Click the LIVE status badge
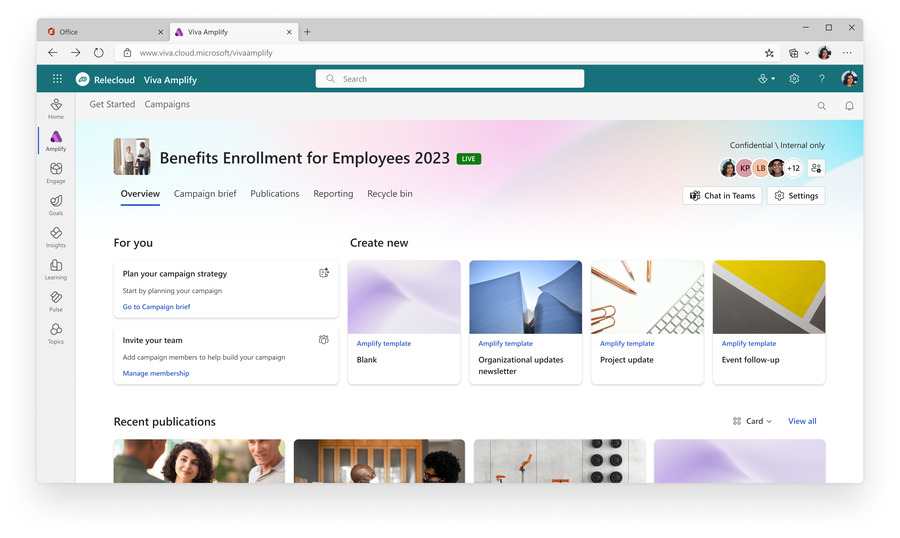 tap(468, 159)
